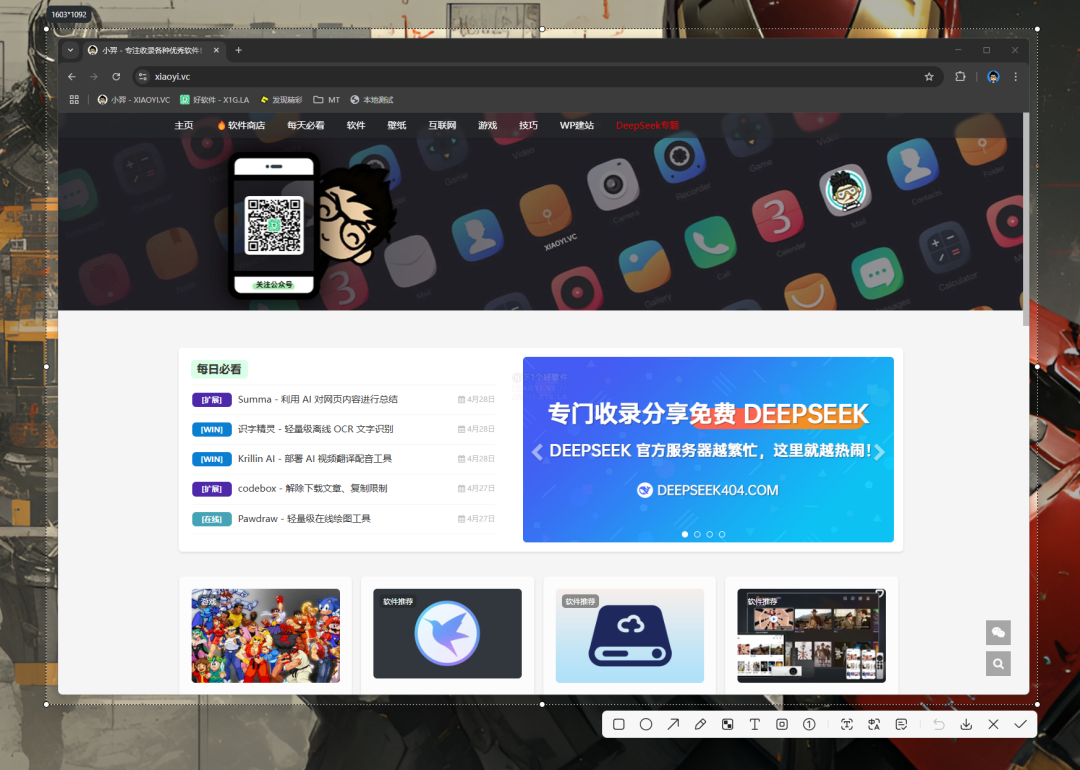Go to next banner slide arrow

[x=880, y=452]
